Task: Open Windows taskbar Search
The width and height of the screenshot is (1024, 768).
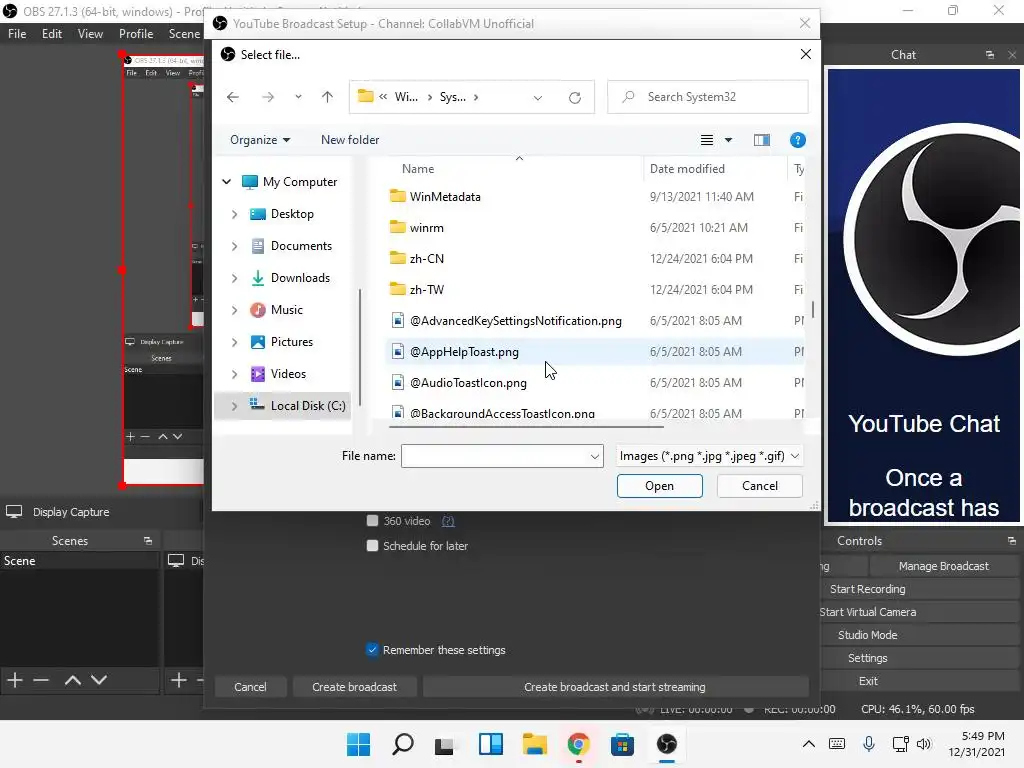Action: coord(402,744)
